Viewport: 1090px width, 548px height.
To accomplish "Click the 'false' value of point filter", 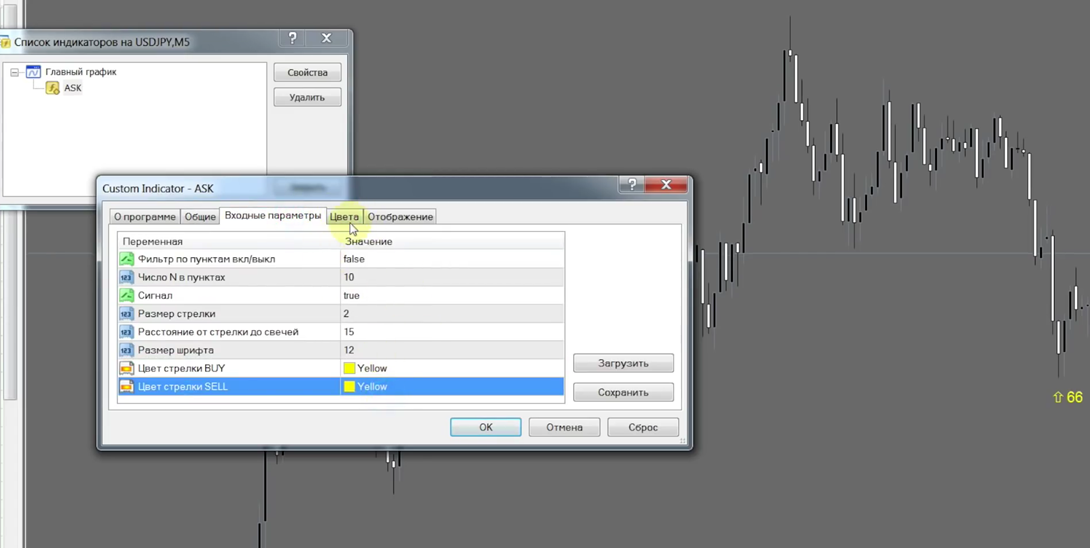I will pyautogui.click(x=354, y=259).
